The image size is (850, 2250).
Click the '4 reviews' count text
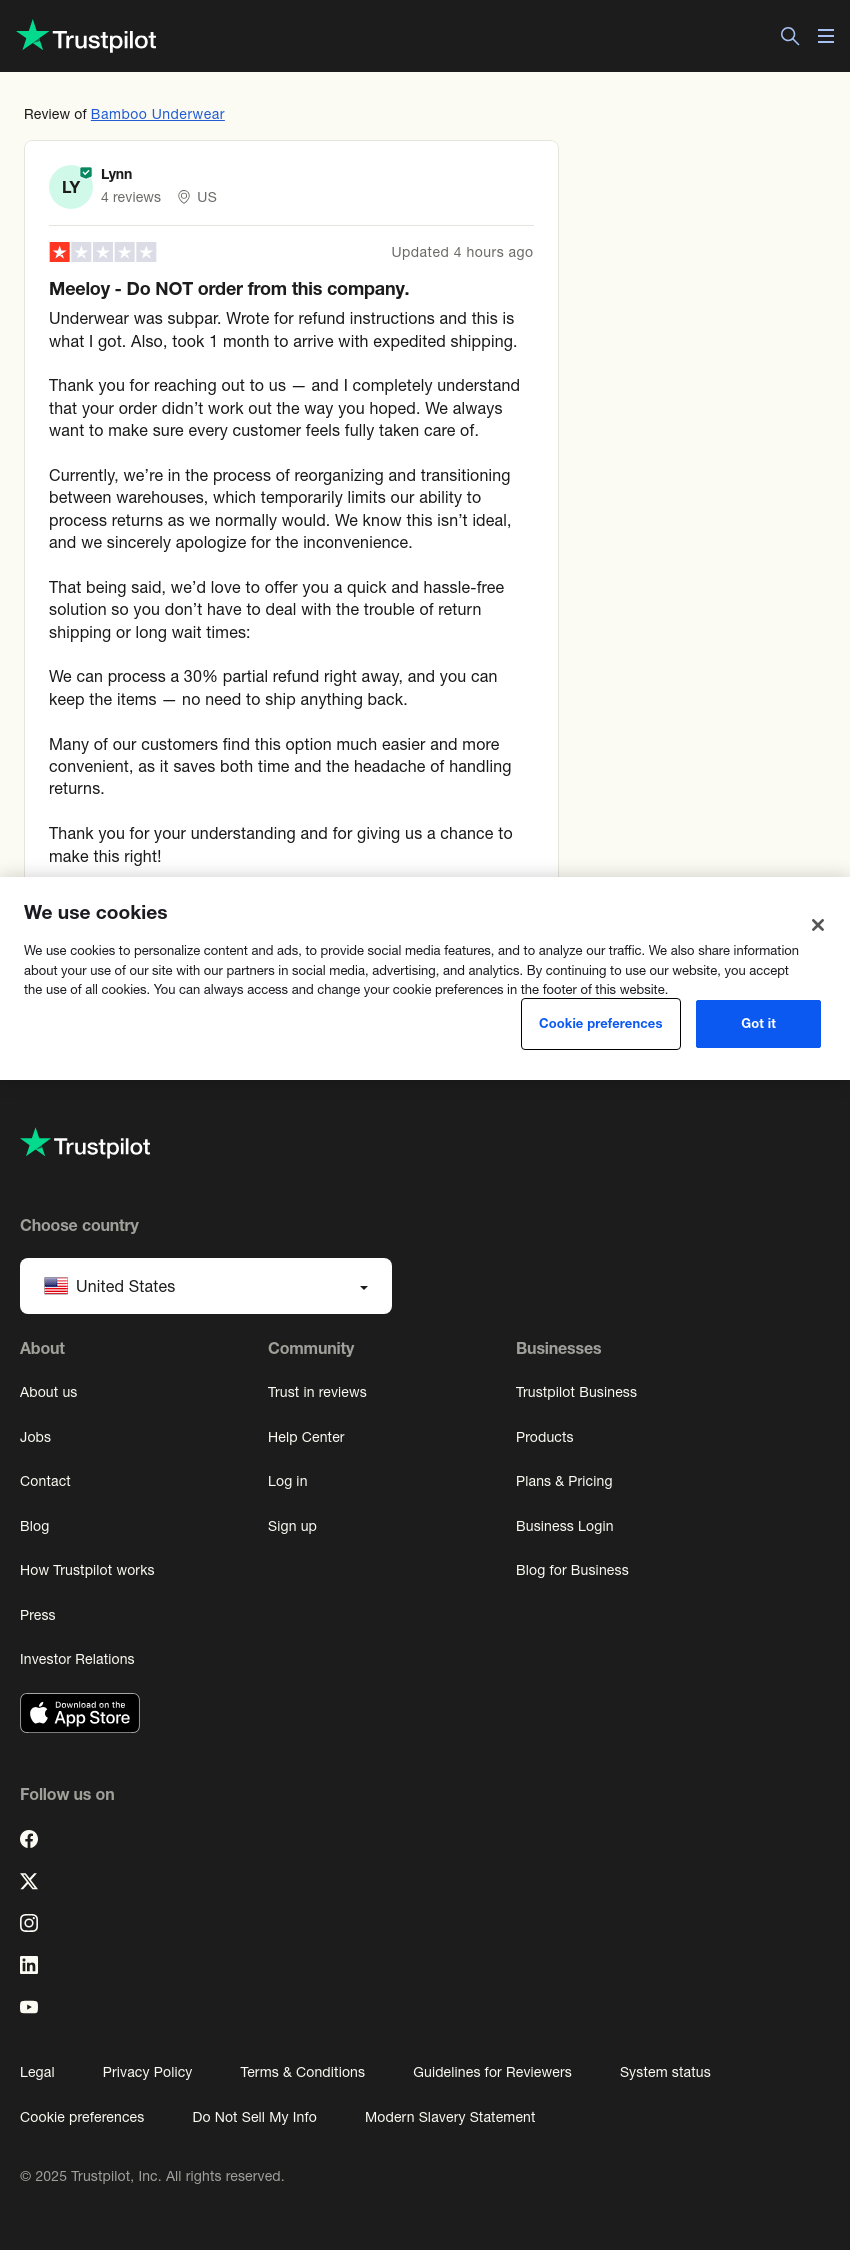(131, 197)
